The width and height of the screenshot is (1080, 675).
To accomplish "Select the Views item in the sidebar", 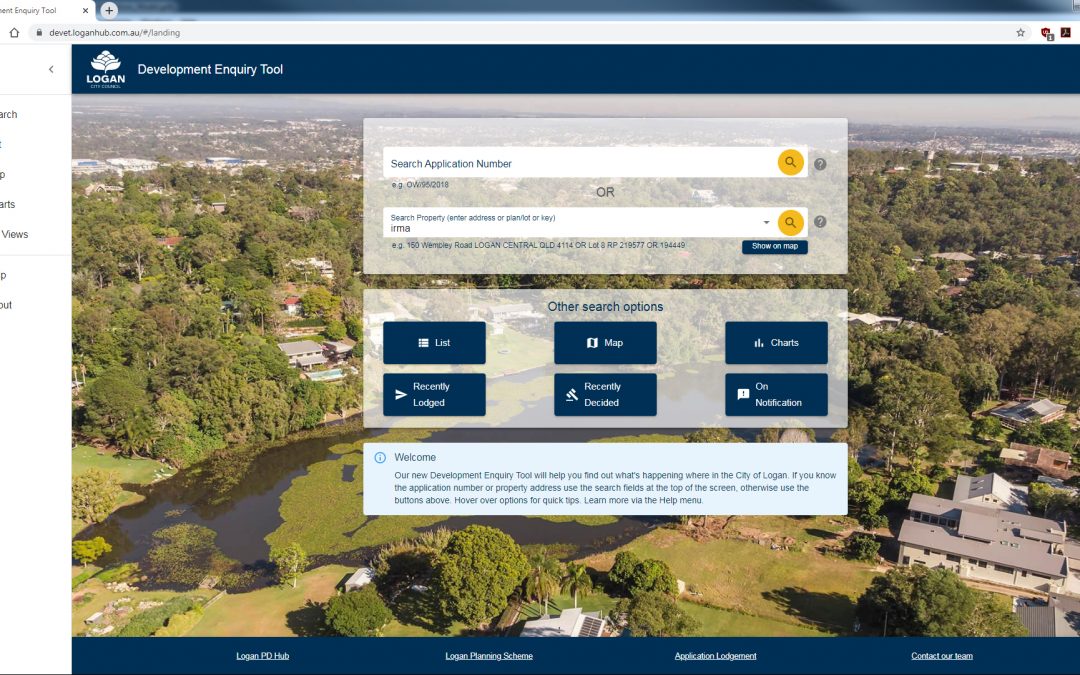I will (x=14, y=234).
